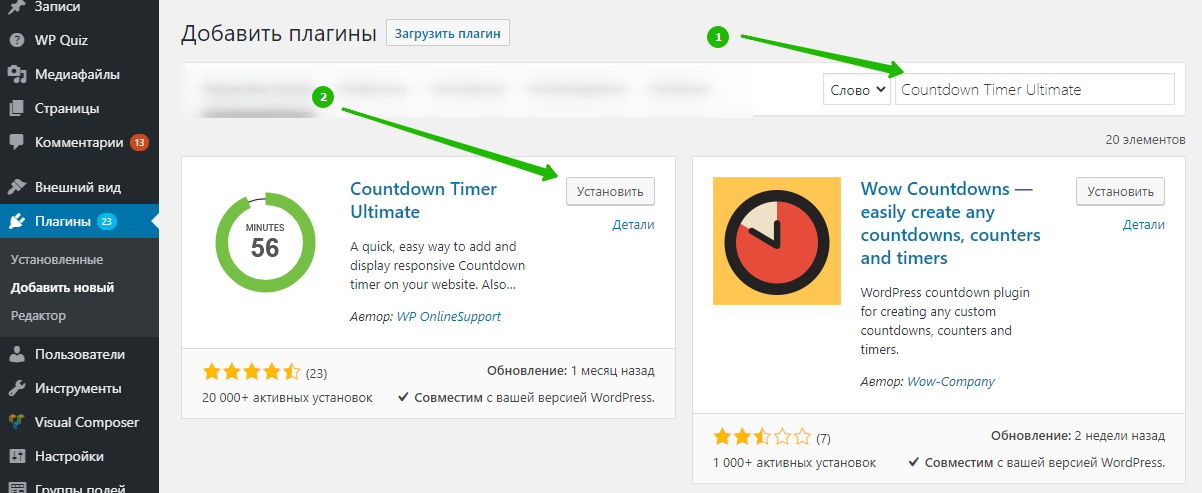Click the 13 comments count badge

pyautogui.click(x=139, y=142)
